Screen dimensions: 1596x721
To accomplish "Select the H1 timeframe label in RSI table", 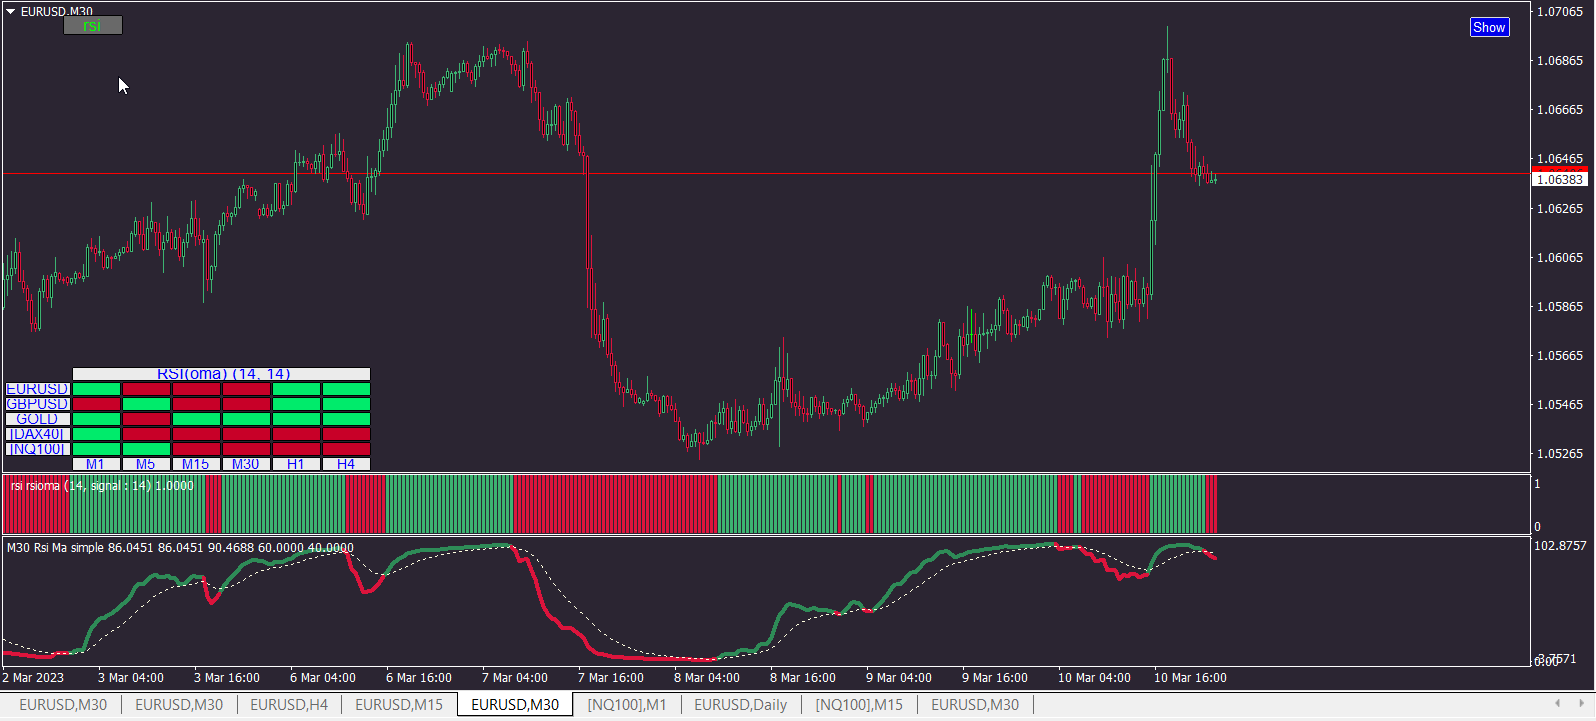I will [296, 464].
